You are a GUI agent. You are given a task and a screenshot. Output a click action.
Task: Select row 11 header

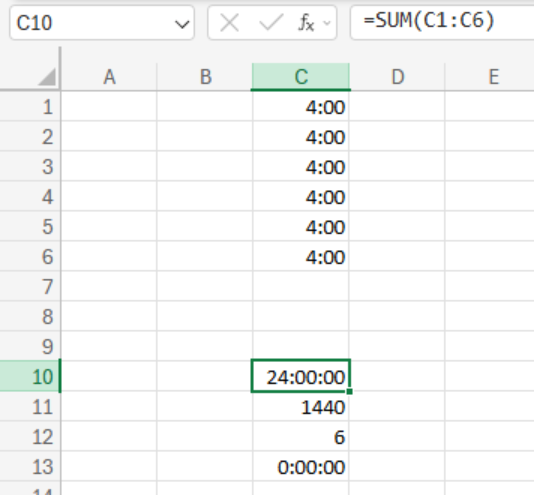point(30,406)
